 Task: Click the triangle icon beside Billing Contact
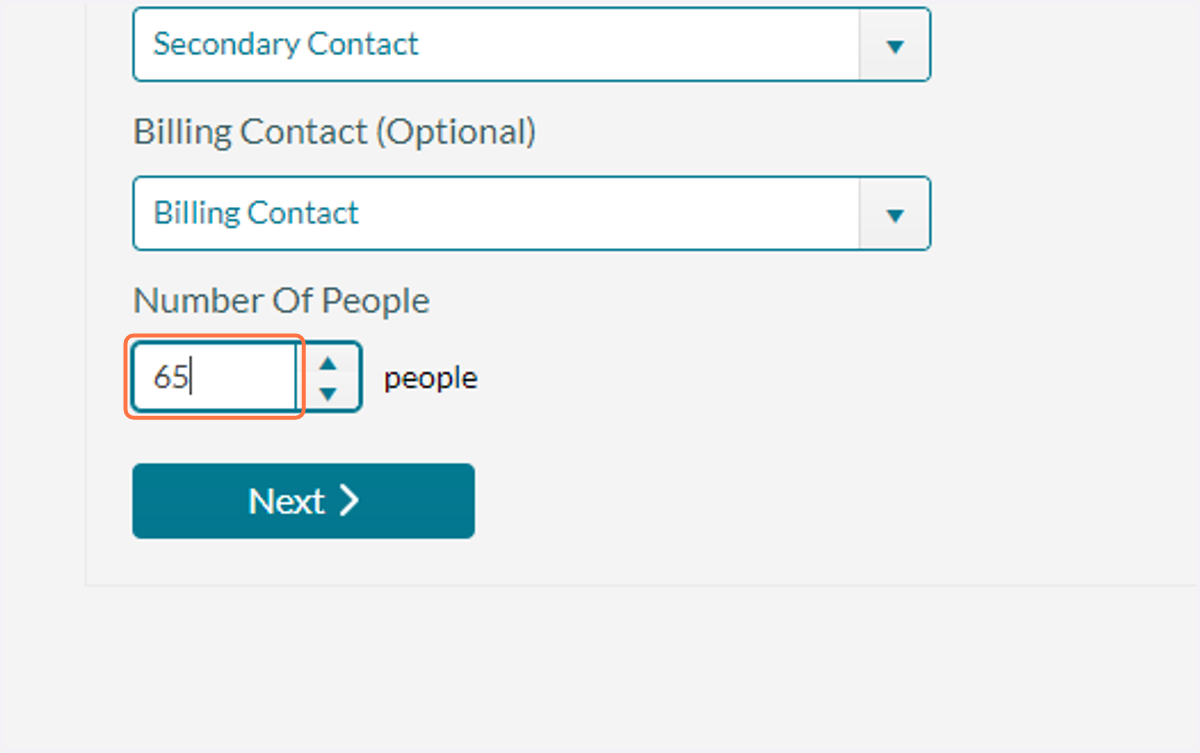pos(895,215)
